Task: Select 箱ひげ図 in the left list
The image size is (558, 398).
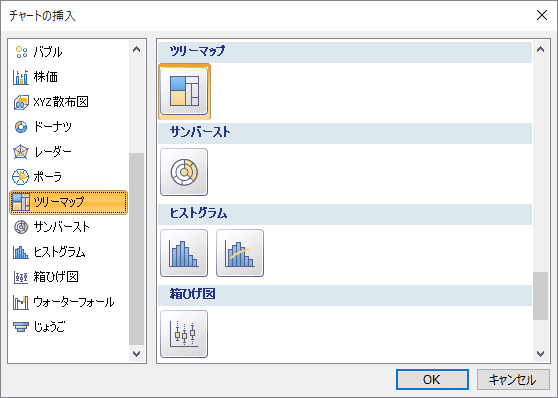Action: tap(68, 277)
